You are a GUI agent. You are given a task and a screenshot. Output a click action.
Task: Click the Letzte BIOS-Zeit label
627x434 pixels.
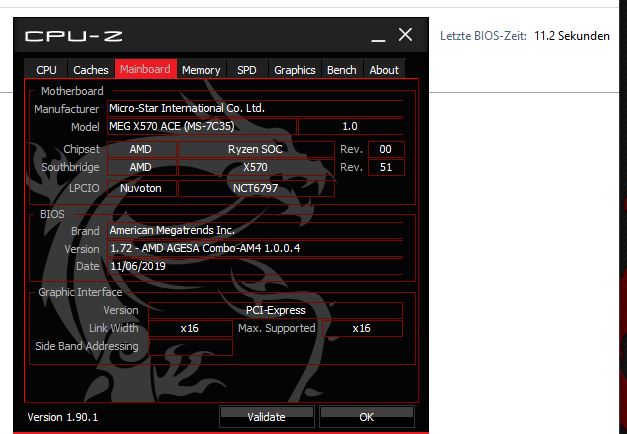(x=483, y=36)
